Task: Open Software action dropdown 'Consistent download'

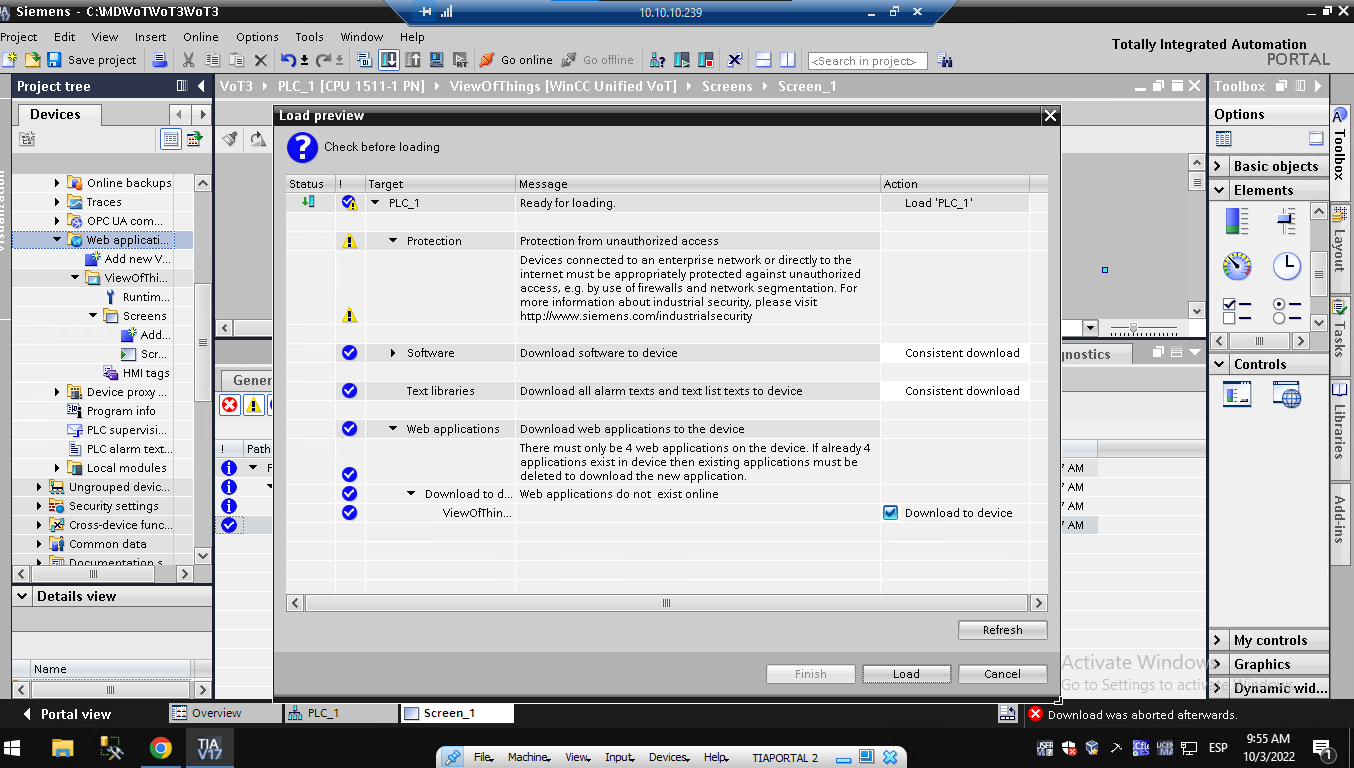Action: click(x=954, y=353)
